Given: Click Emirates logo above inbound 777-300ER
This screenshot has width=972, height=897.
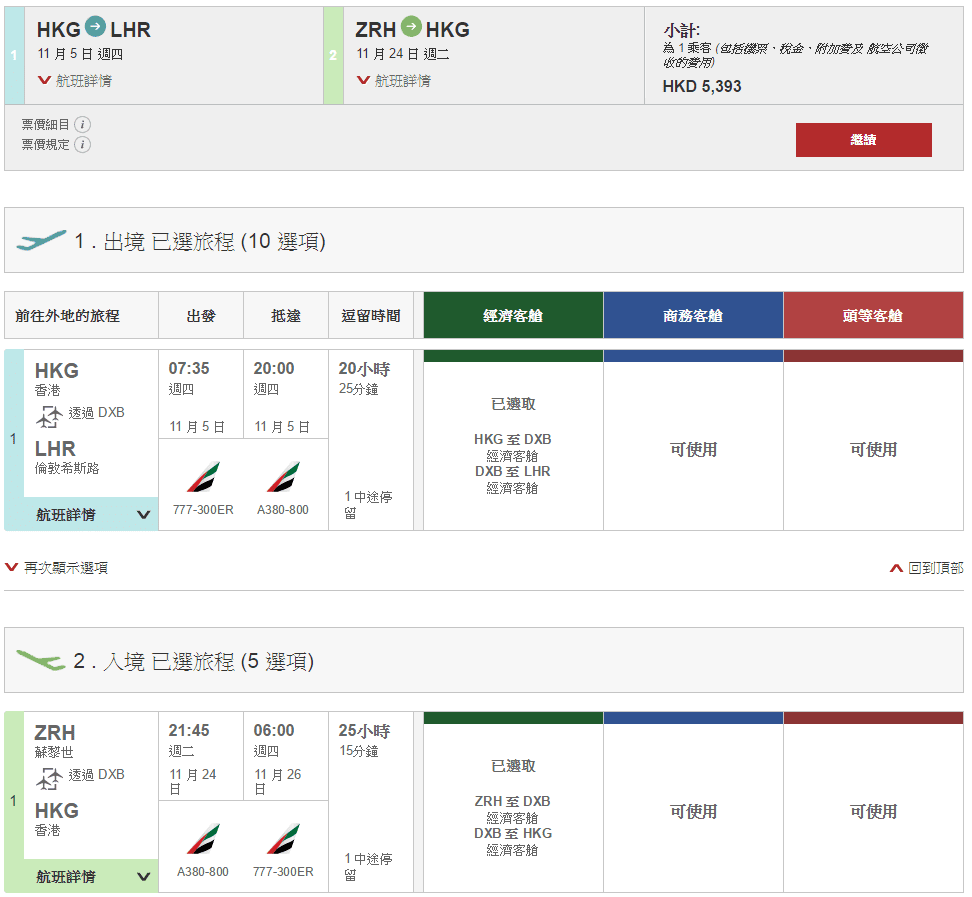Looking at the screenshot, I should [x=283, y=839].
